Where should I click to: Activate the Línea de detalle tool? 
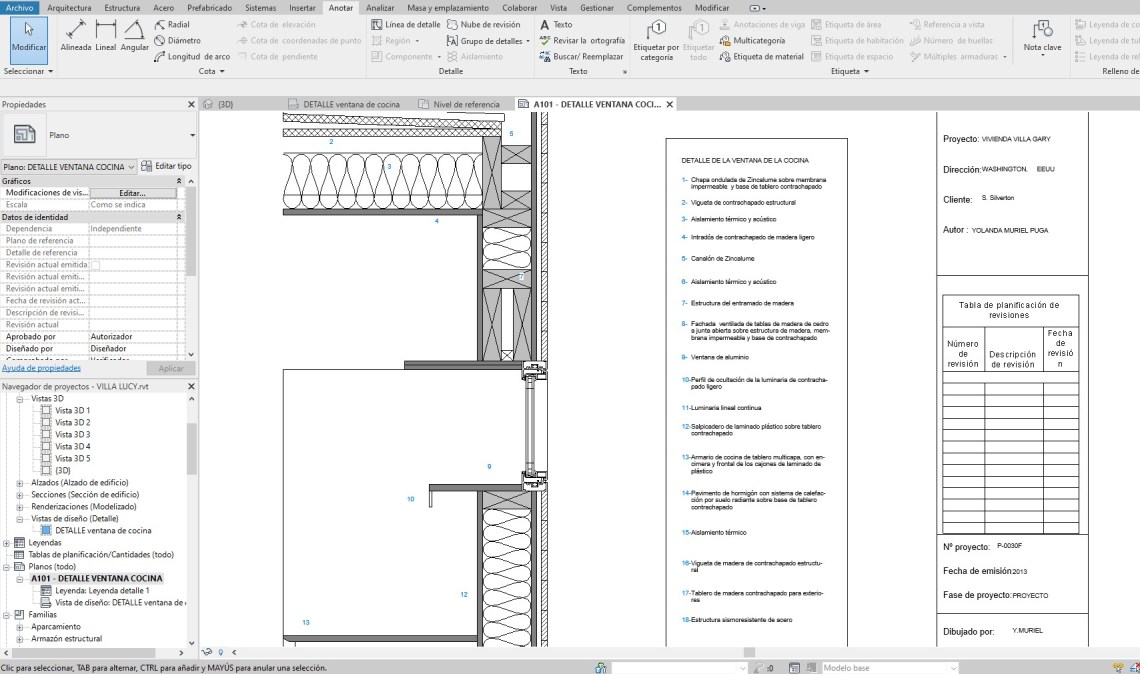click(405, 24)
